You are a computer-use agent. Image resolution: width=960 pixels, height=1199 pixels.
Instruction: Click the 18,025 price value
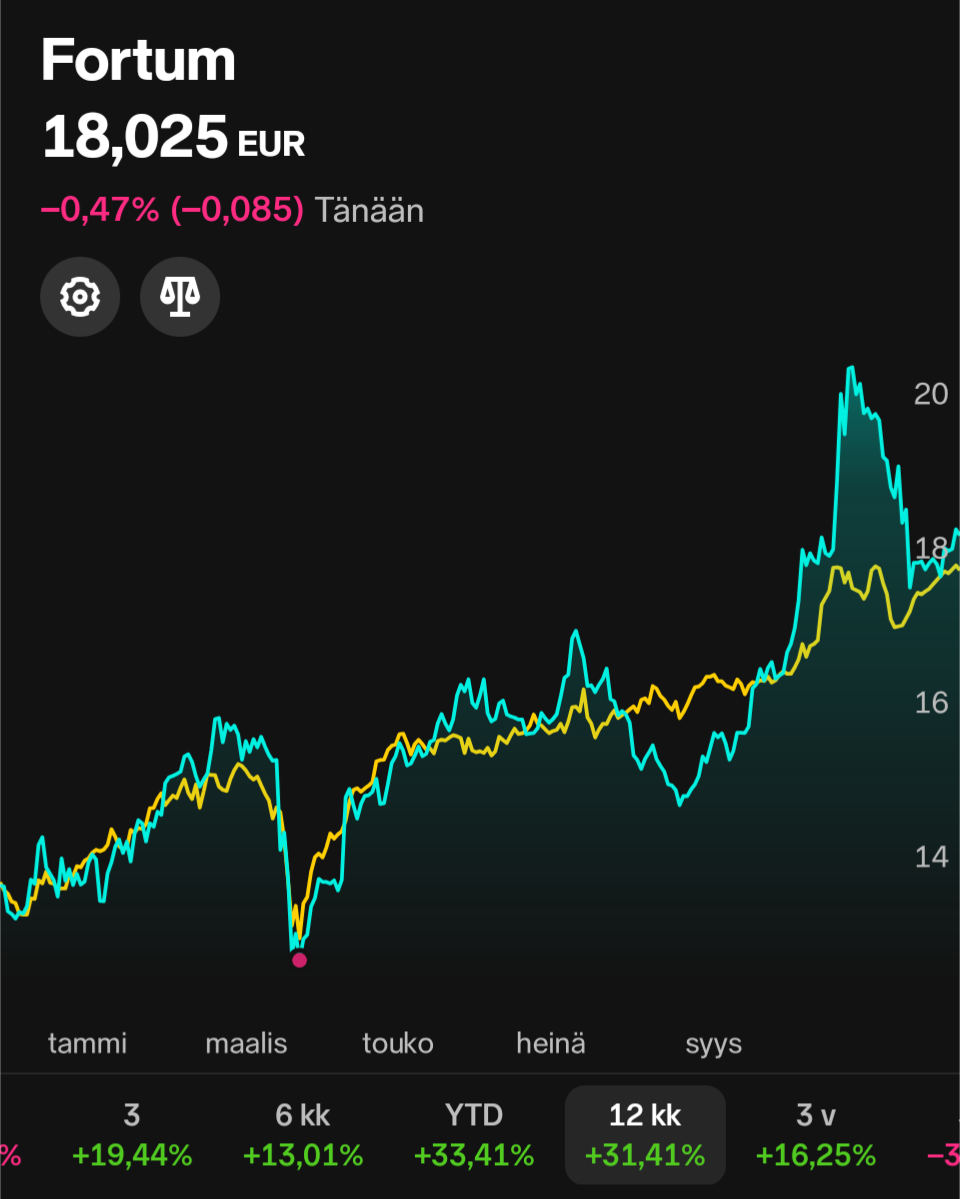tap(135, 138)
